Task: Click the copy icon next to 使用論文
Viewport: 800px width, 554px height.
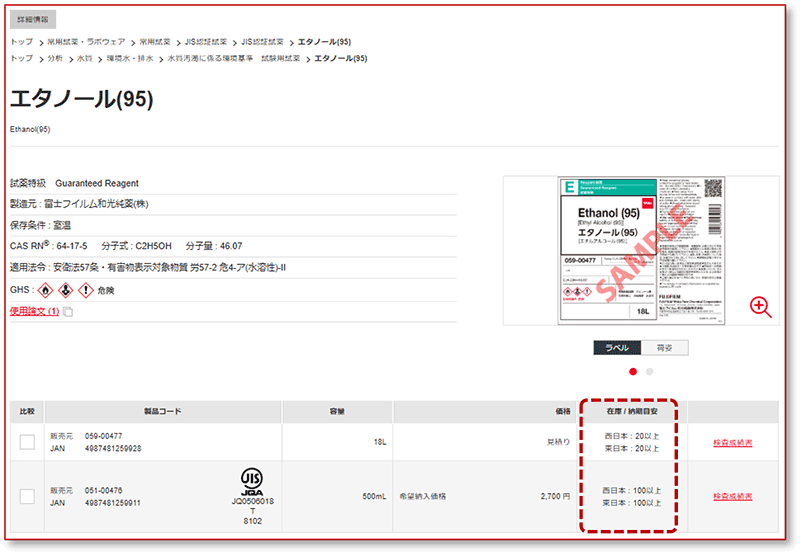Action: pyautogui.click(x=68, y=312)
